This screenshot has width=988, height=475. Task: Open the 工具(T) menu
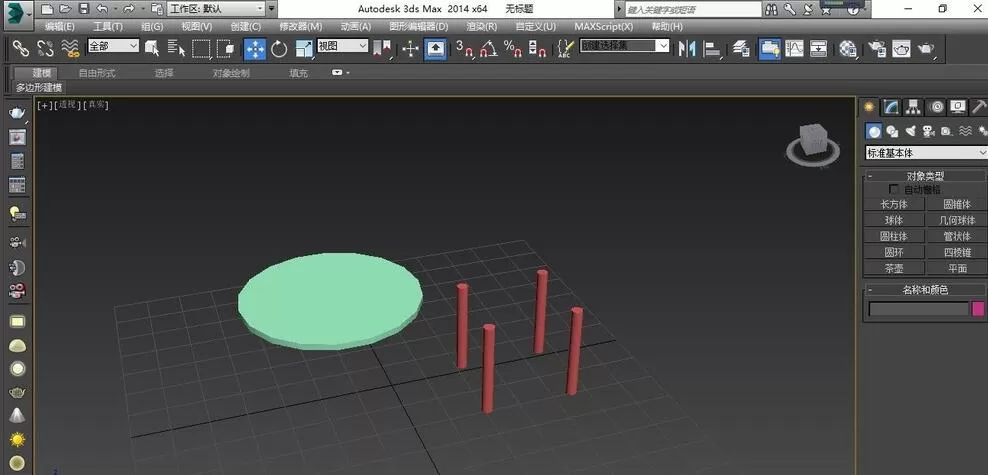point(108,26)
